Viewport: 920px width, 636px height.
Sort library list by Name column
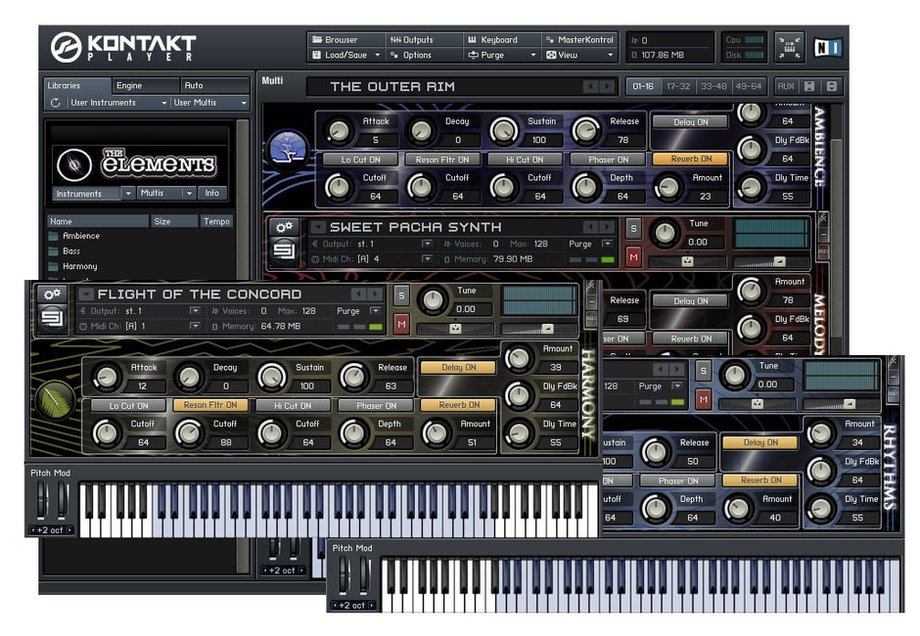pos(97,221)
